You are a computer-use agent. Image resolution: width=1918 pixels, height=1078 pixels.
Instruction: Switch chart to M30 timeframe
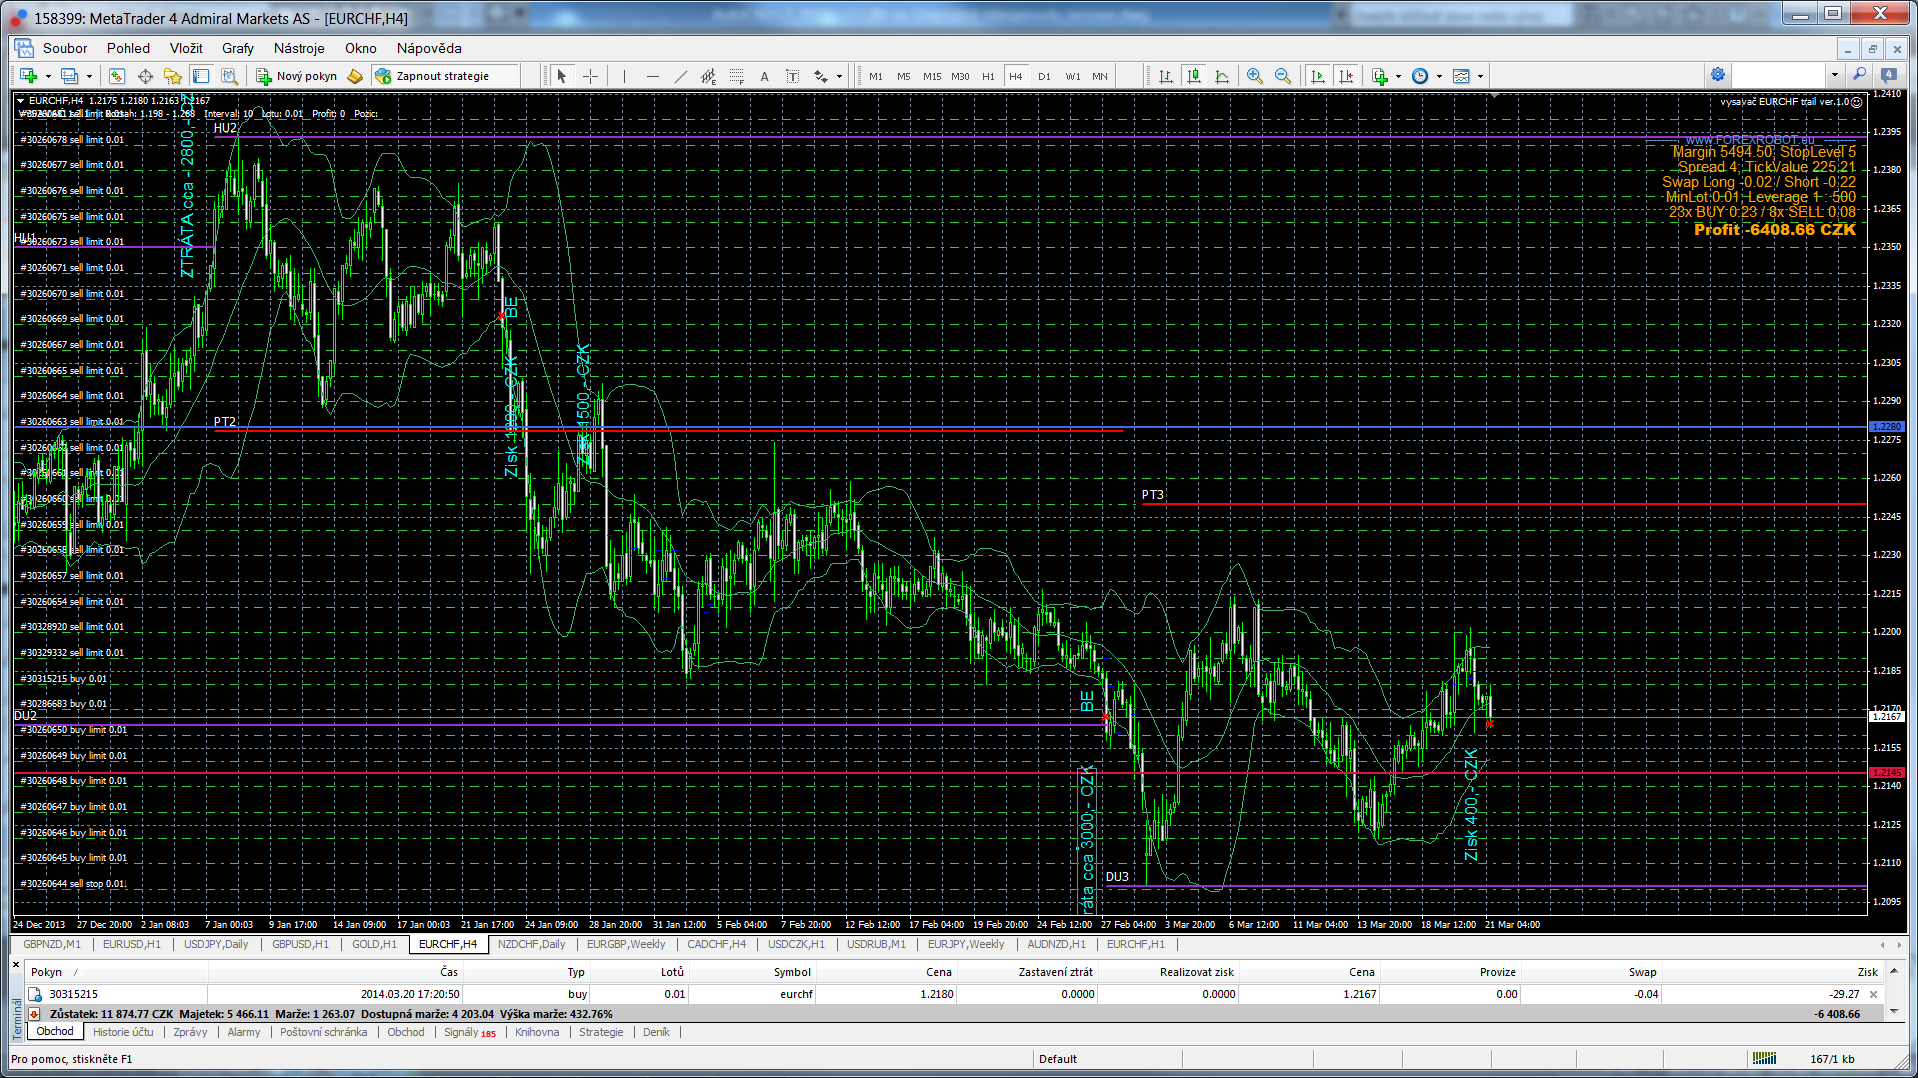click(x=960, y=76)
